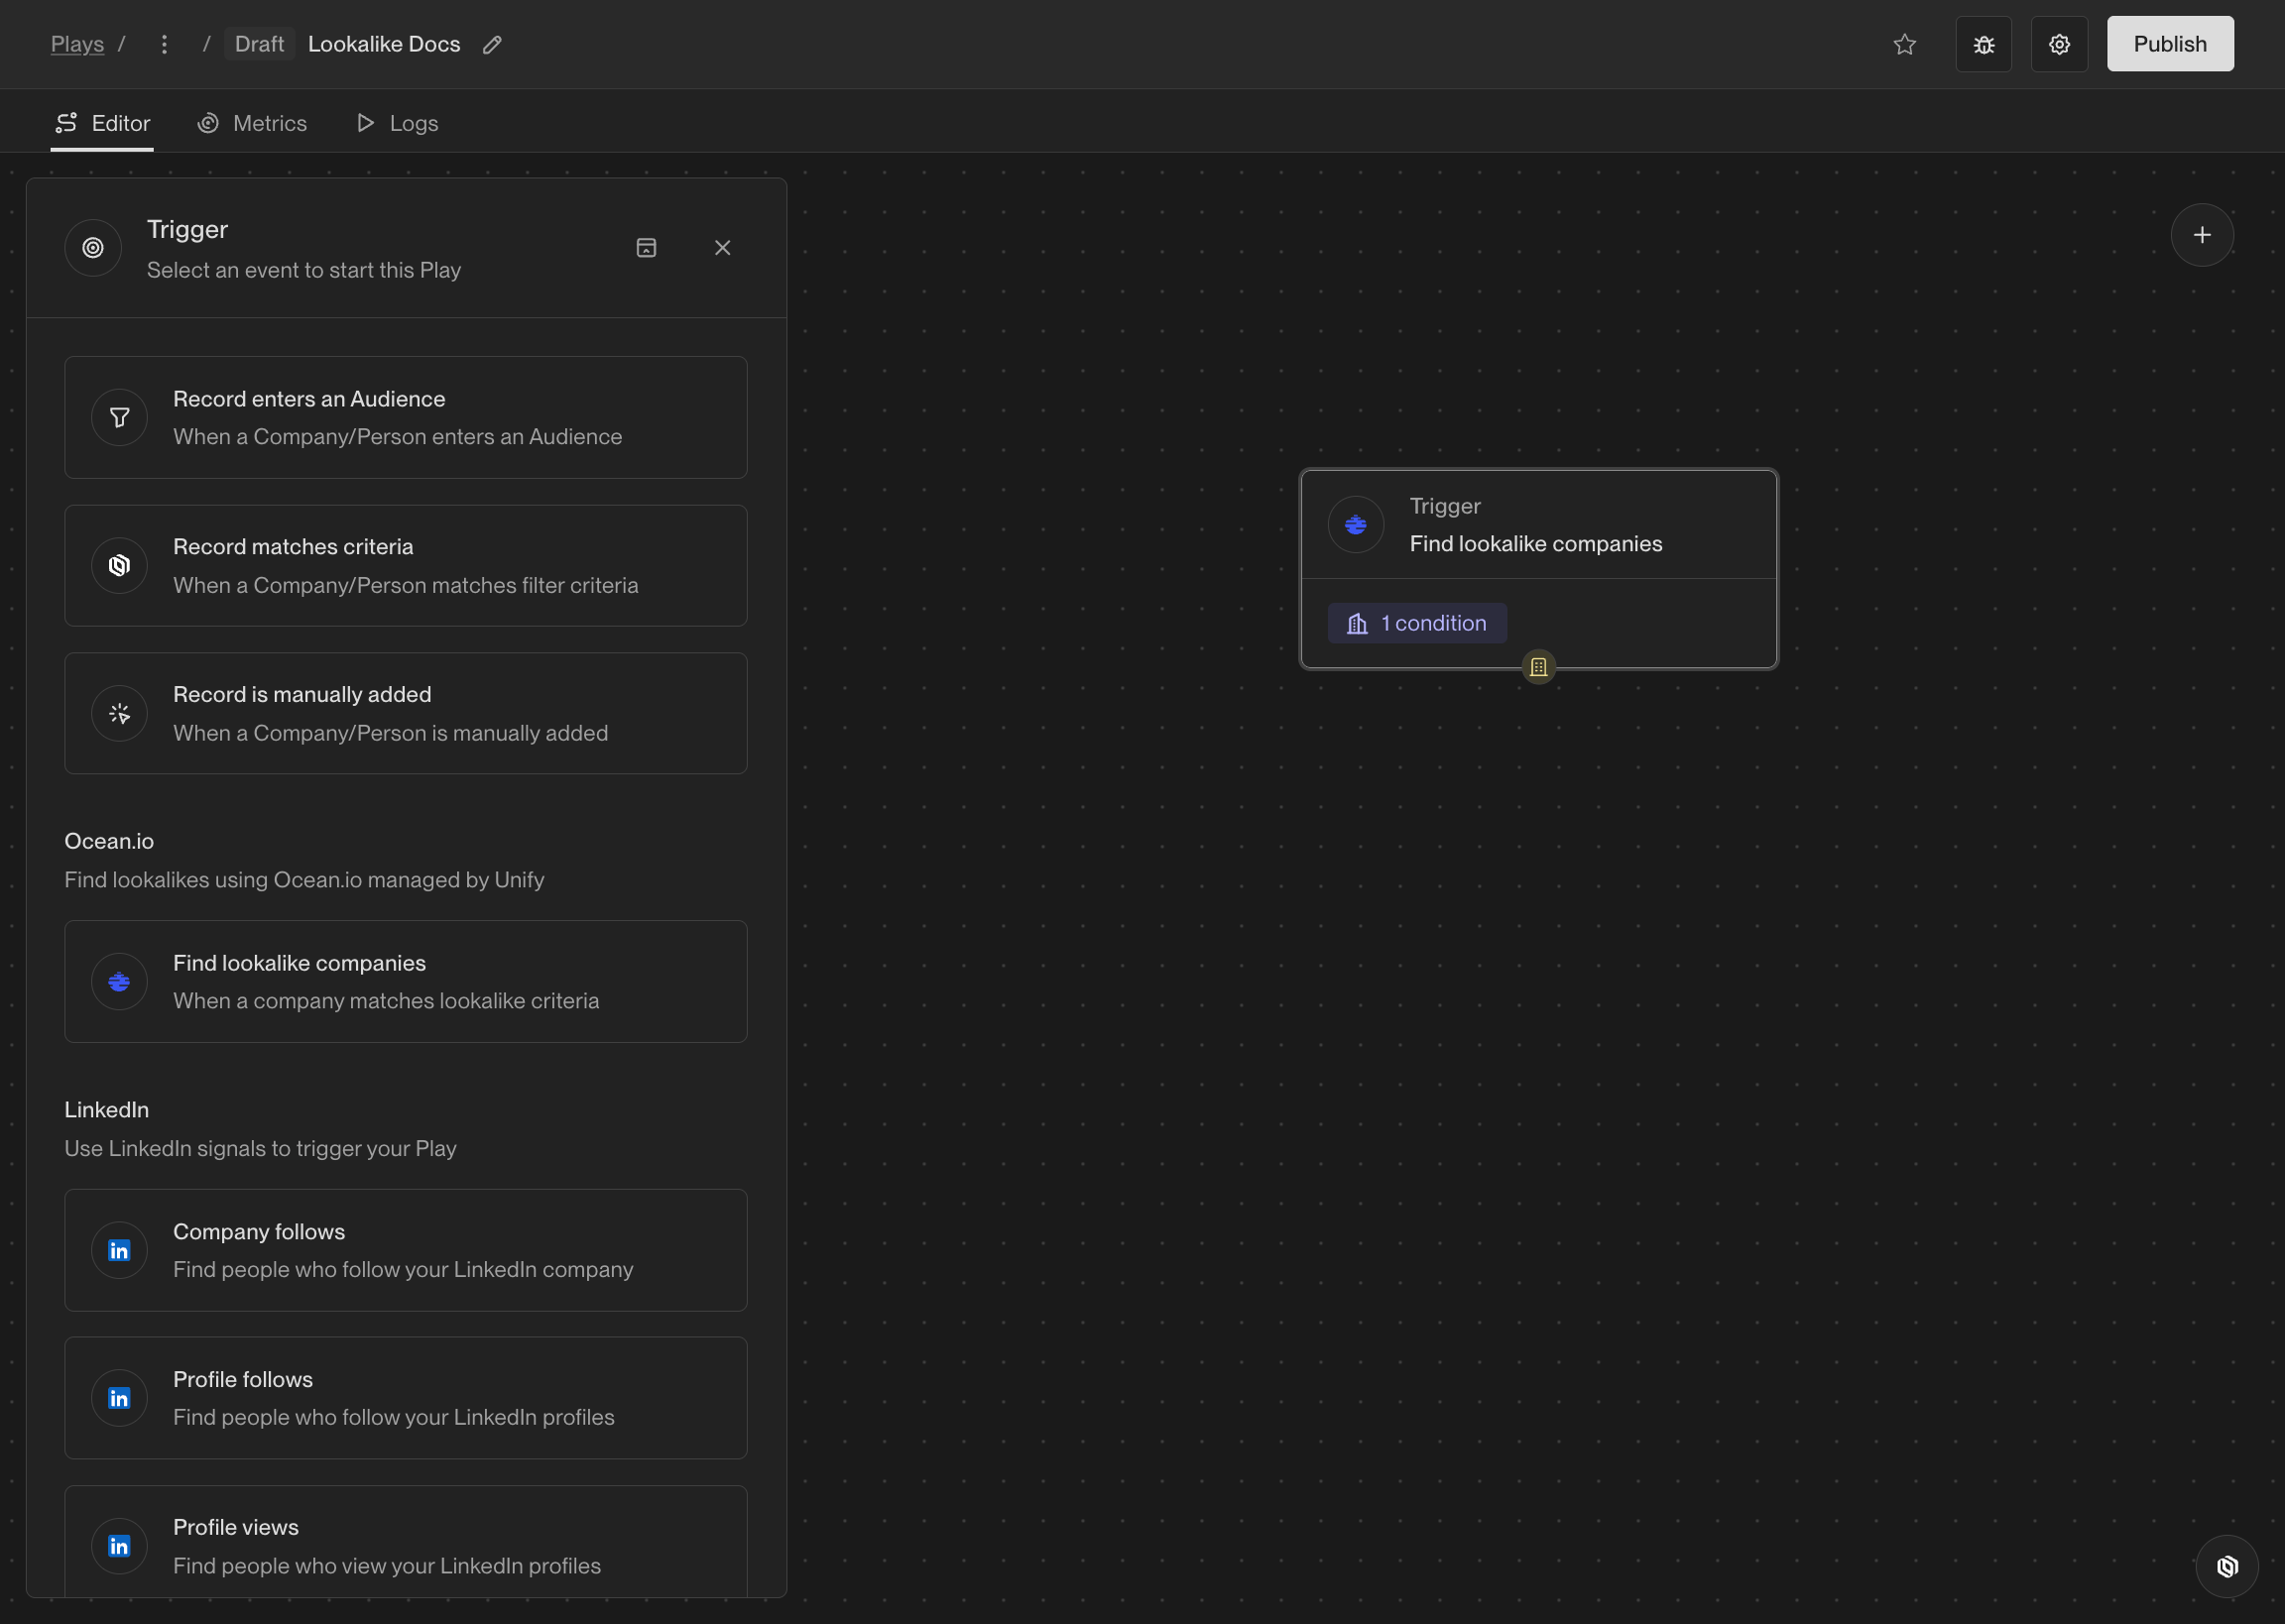Select the Find lookalike companies trigger option
Image resolution: width=2285 pixels, height=1624 pixels.
click(x=405, y=981)
